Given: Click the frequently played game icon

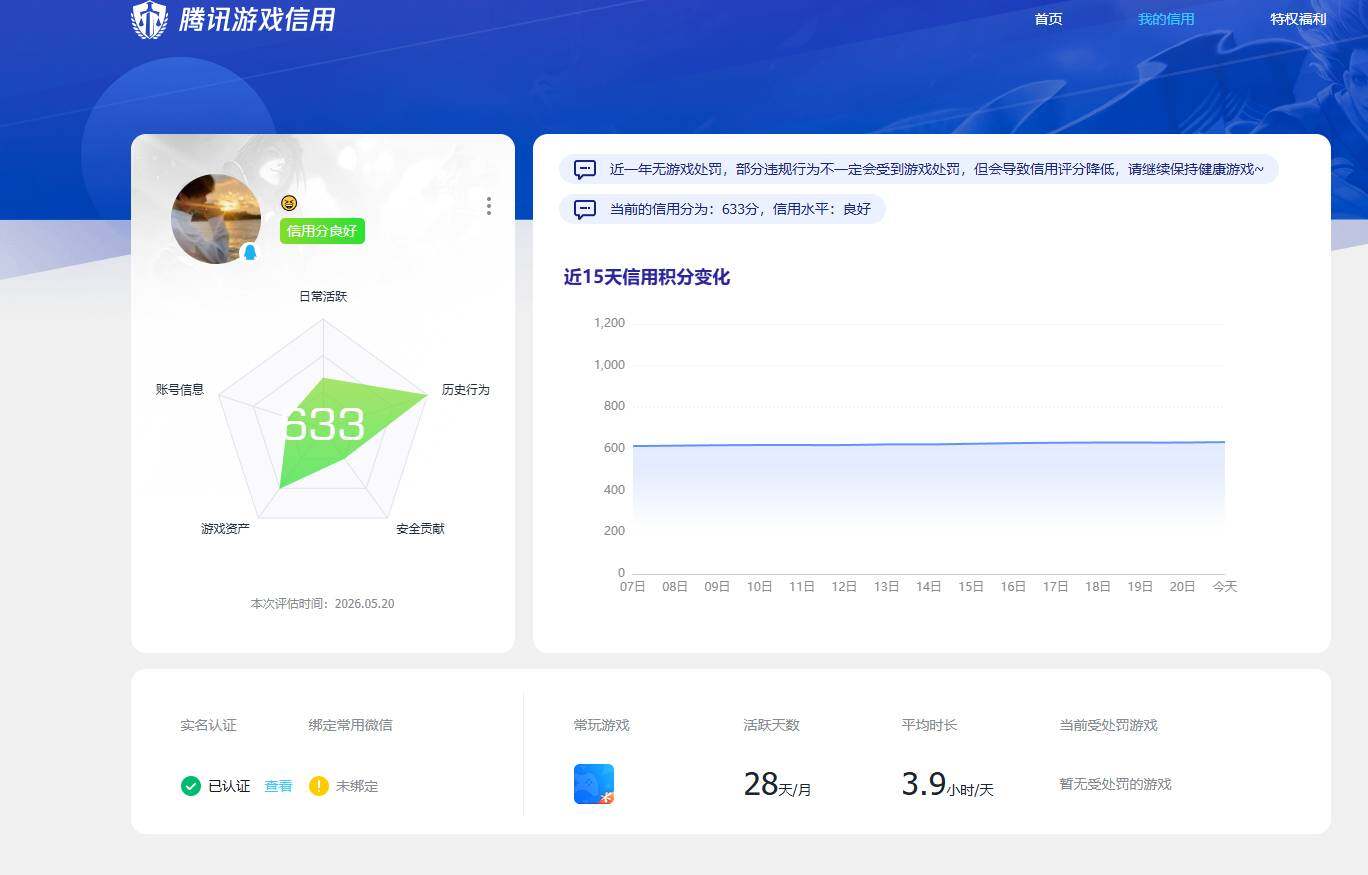Looking at the screenshot, I should click(x=594, y=784).
